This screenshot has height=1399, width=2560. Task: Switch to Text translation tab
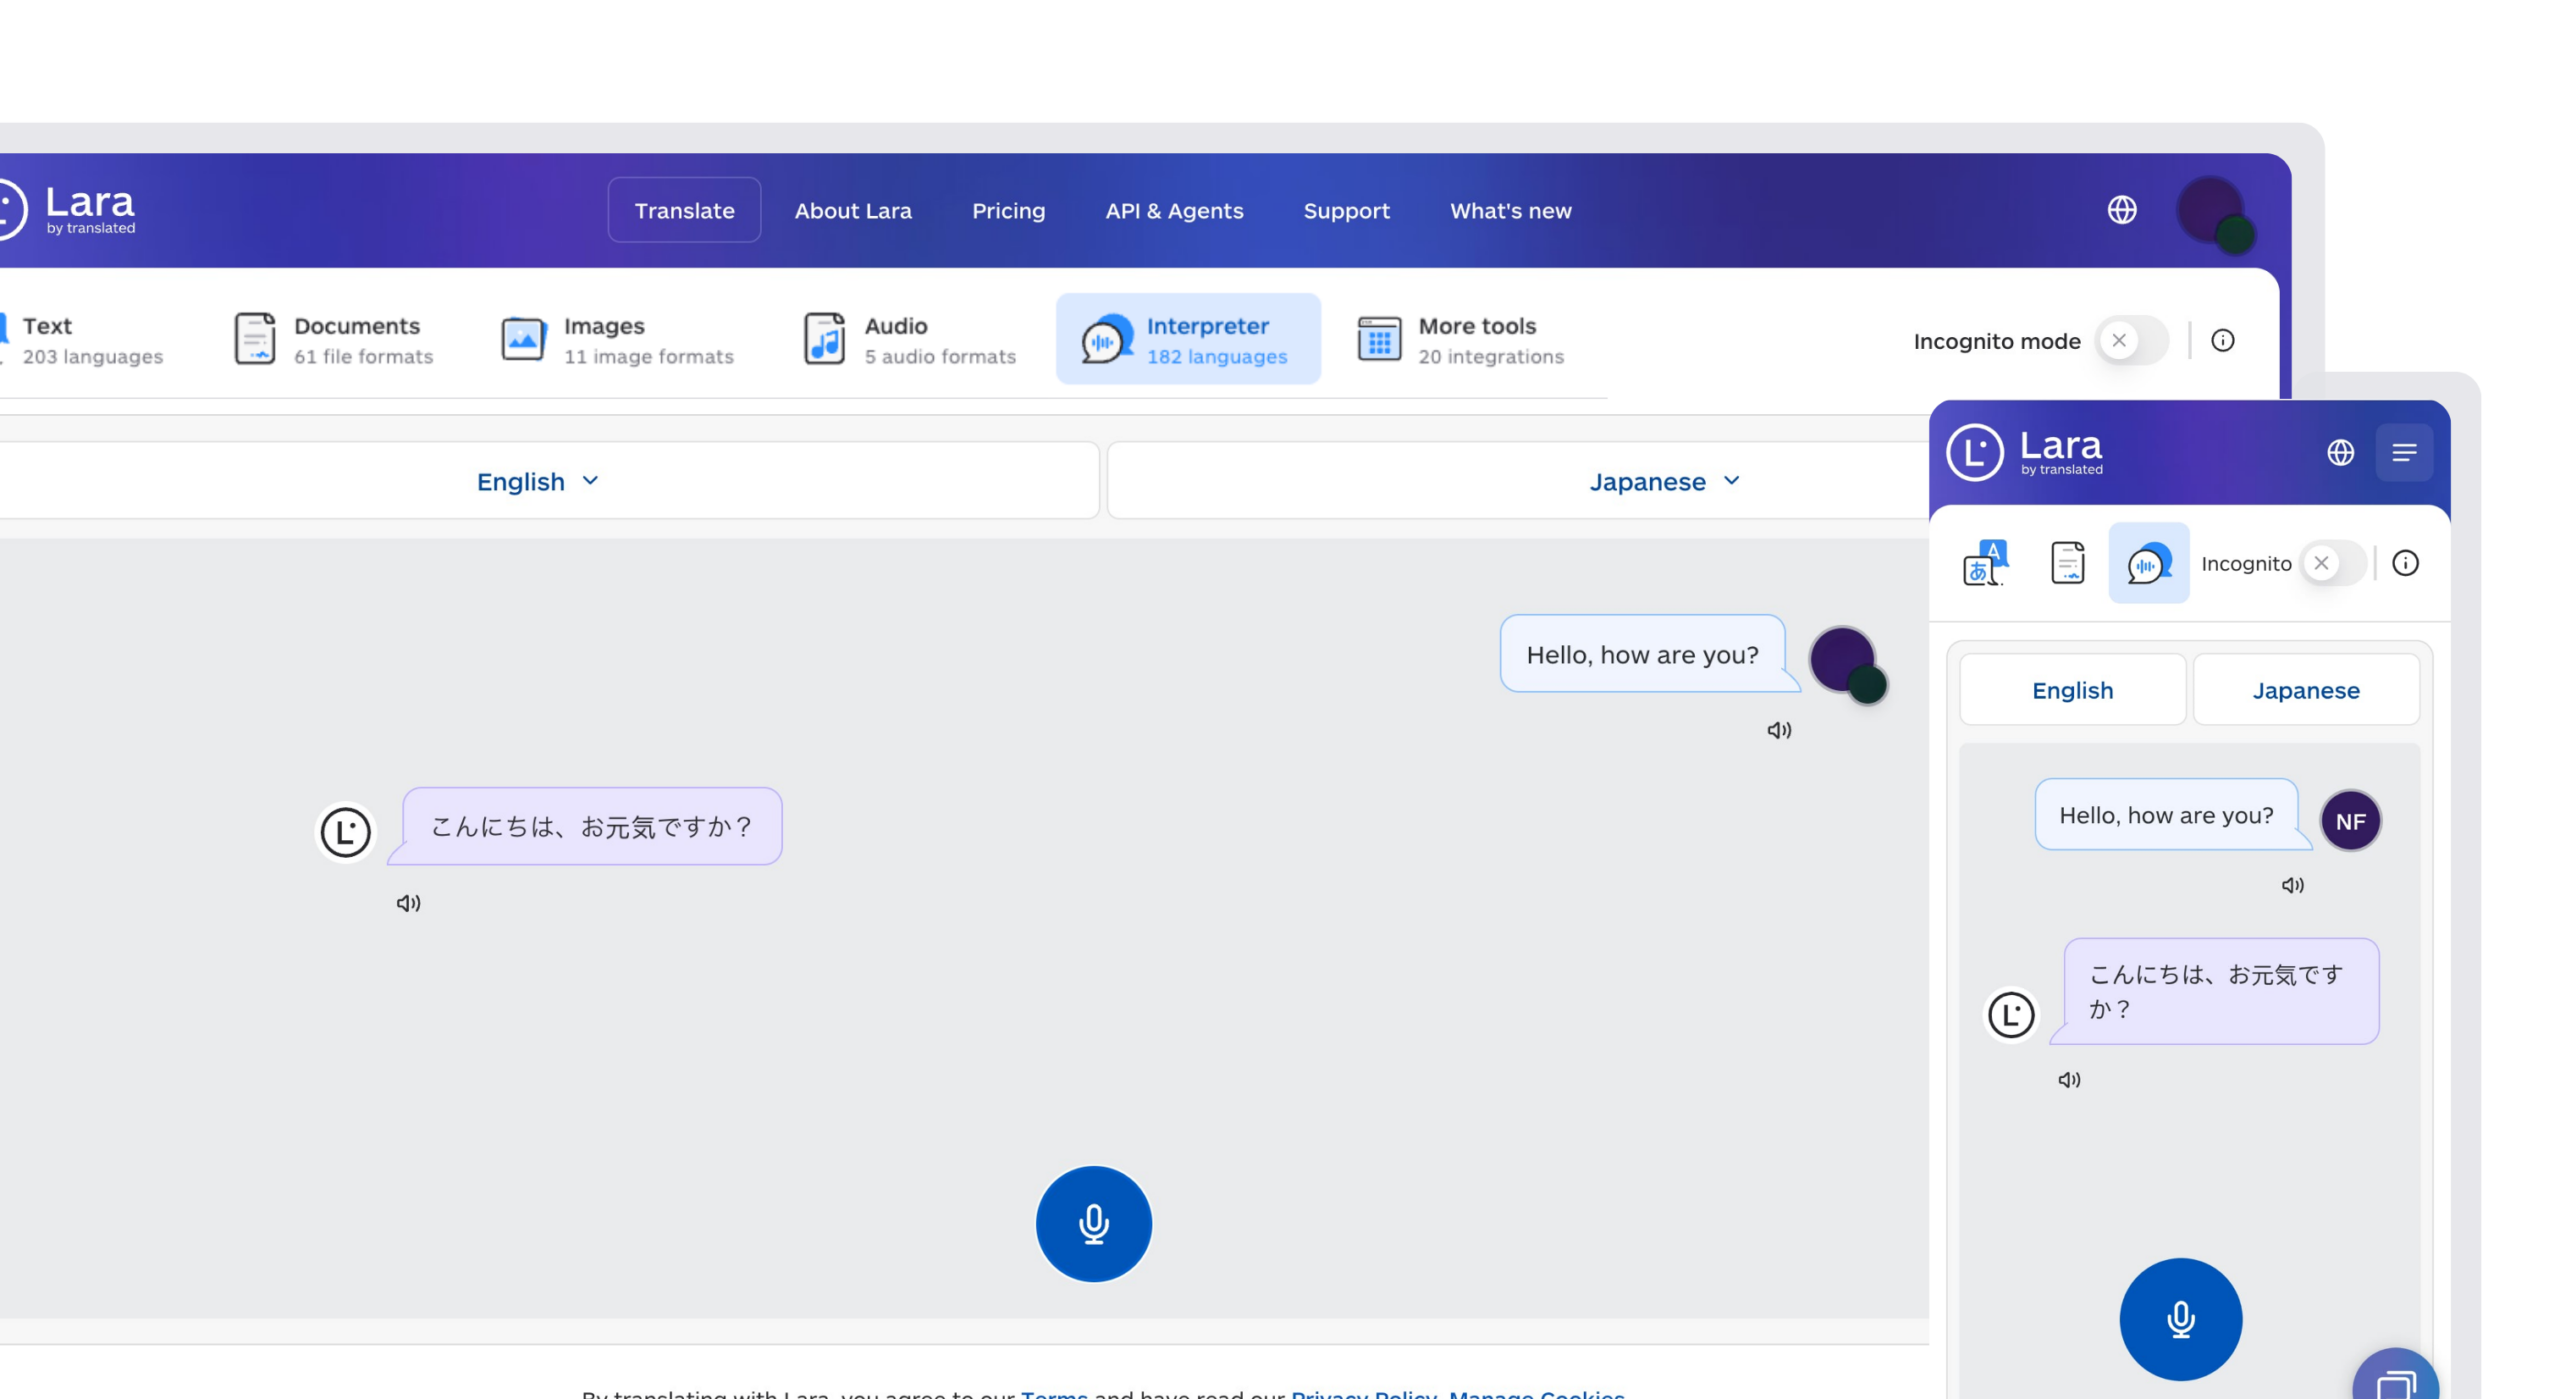pos(80,339)
